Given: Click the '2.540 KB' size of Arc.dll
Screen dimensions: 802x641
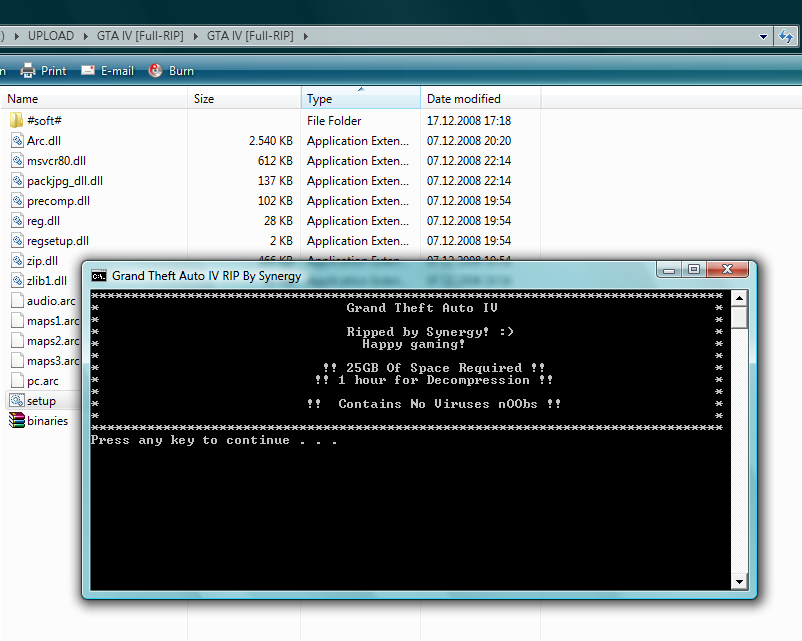Looking at the screenshot, I should coord(271,141).
